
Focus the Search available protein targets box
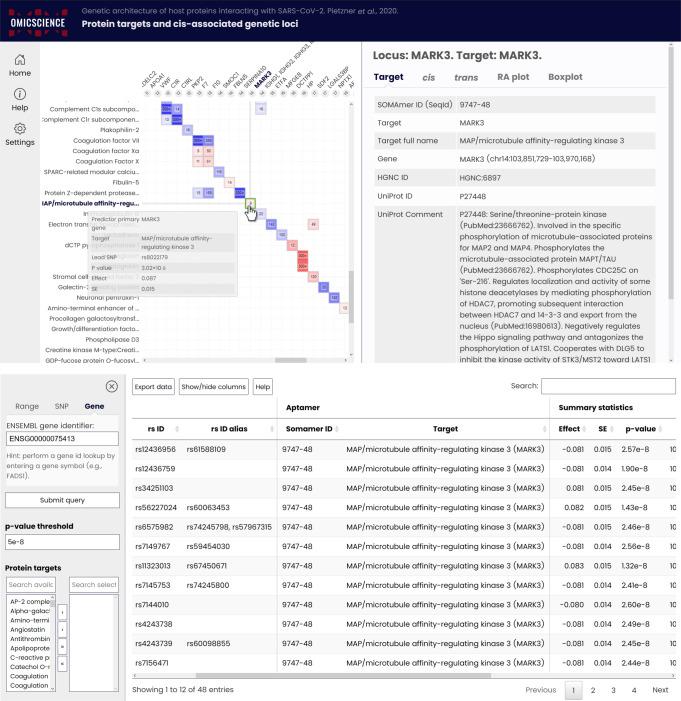pyautogui.click(x=31, y=585)
